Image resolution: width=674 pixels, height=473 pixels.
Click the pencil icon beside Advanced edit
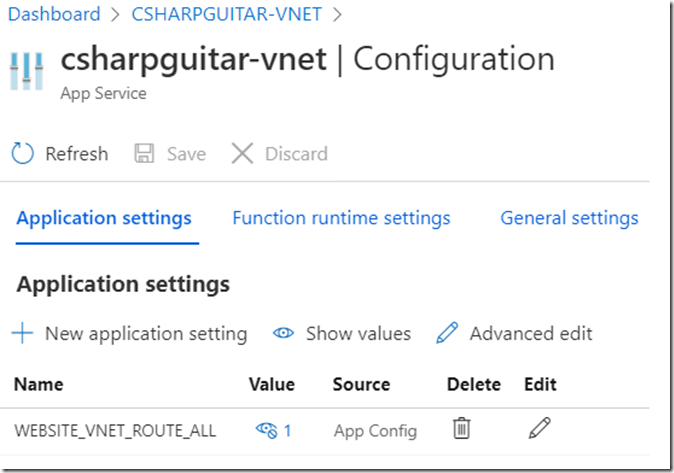pyautogui.click(x=447, y=333)
